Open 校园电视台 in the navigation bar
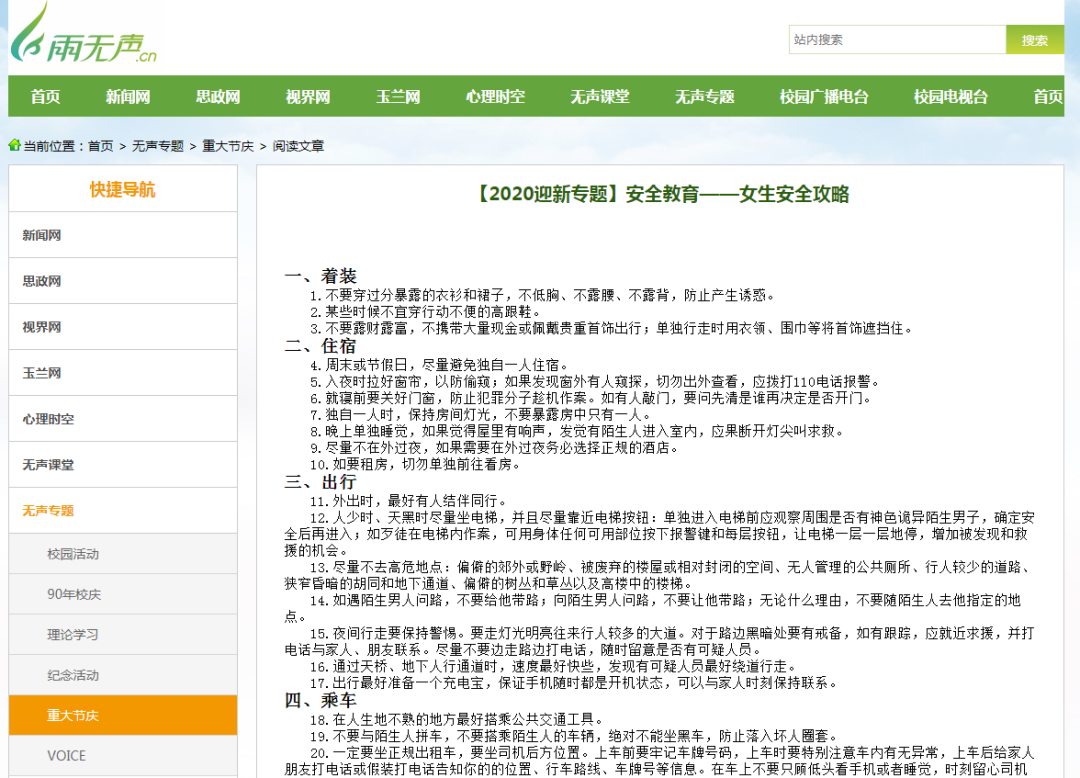The height and width of the screenshot is (778, 1080). tap(950, 97)
